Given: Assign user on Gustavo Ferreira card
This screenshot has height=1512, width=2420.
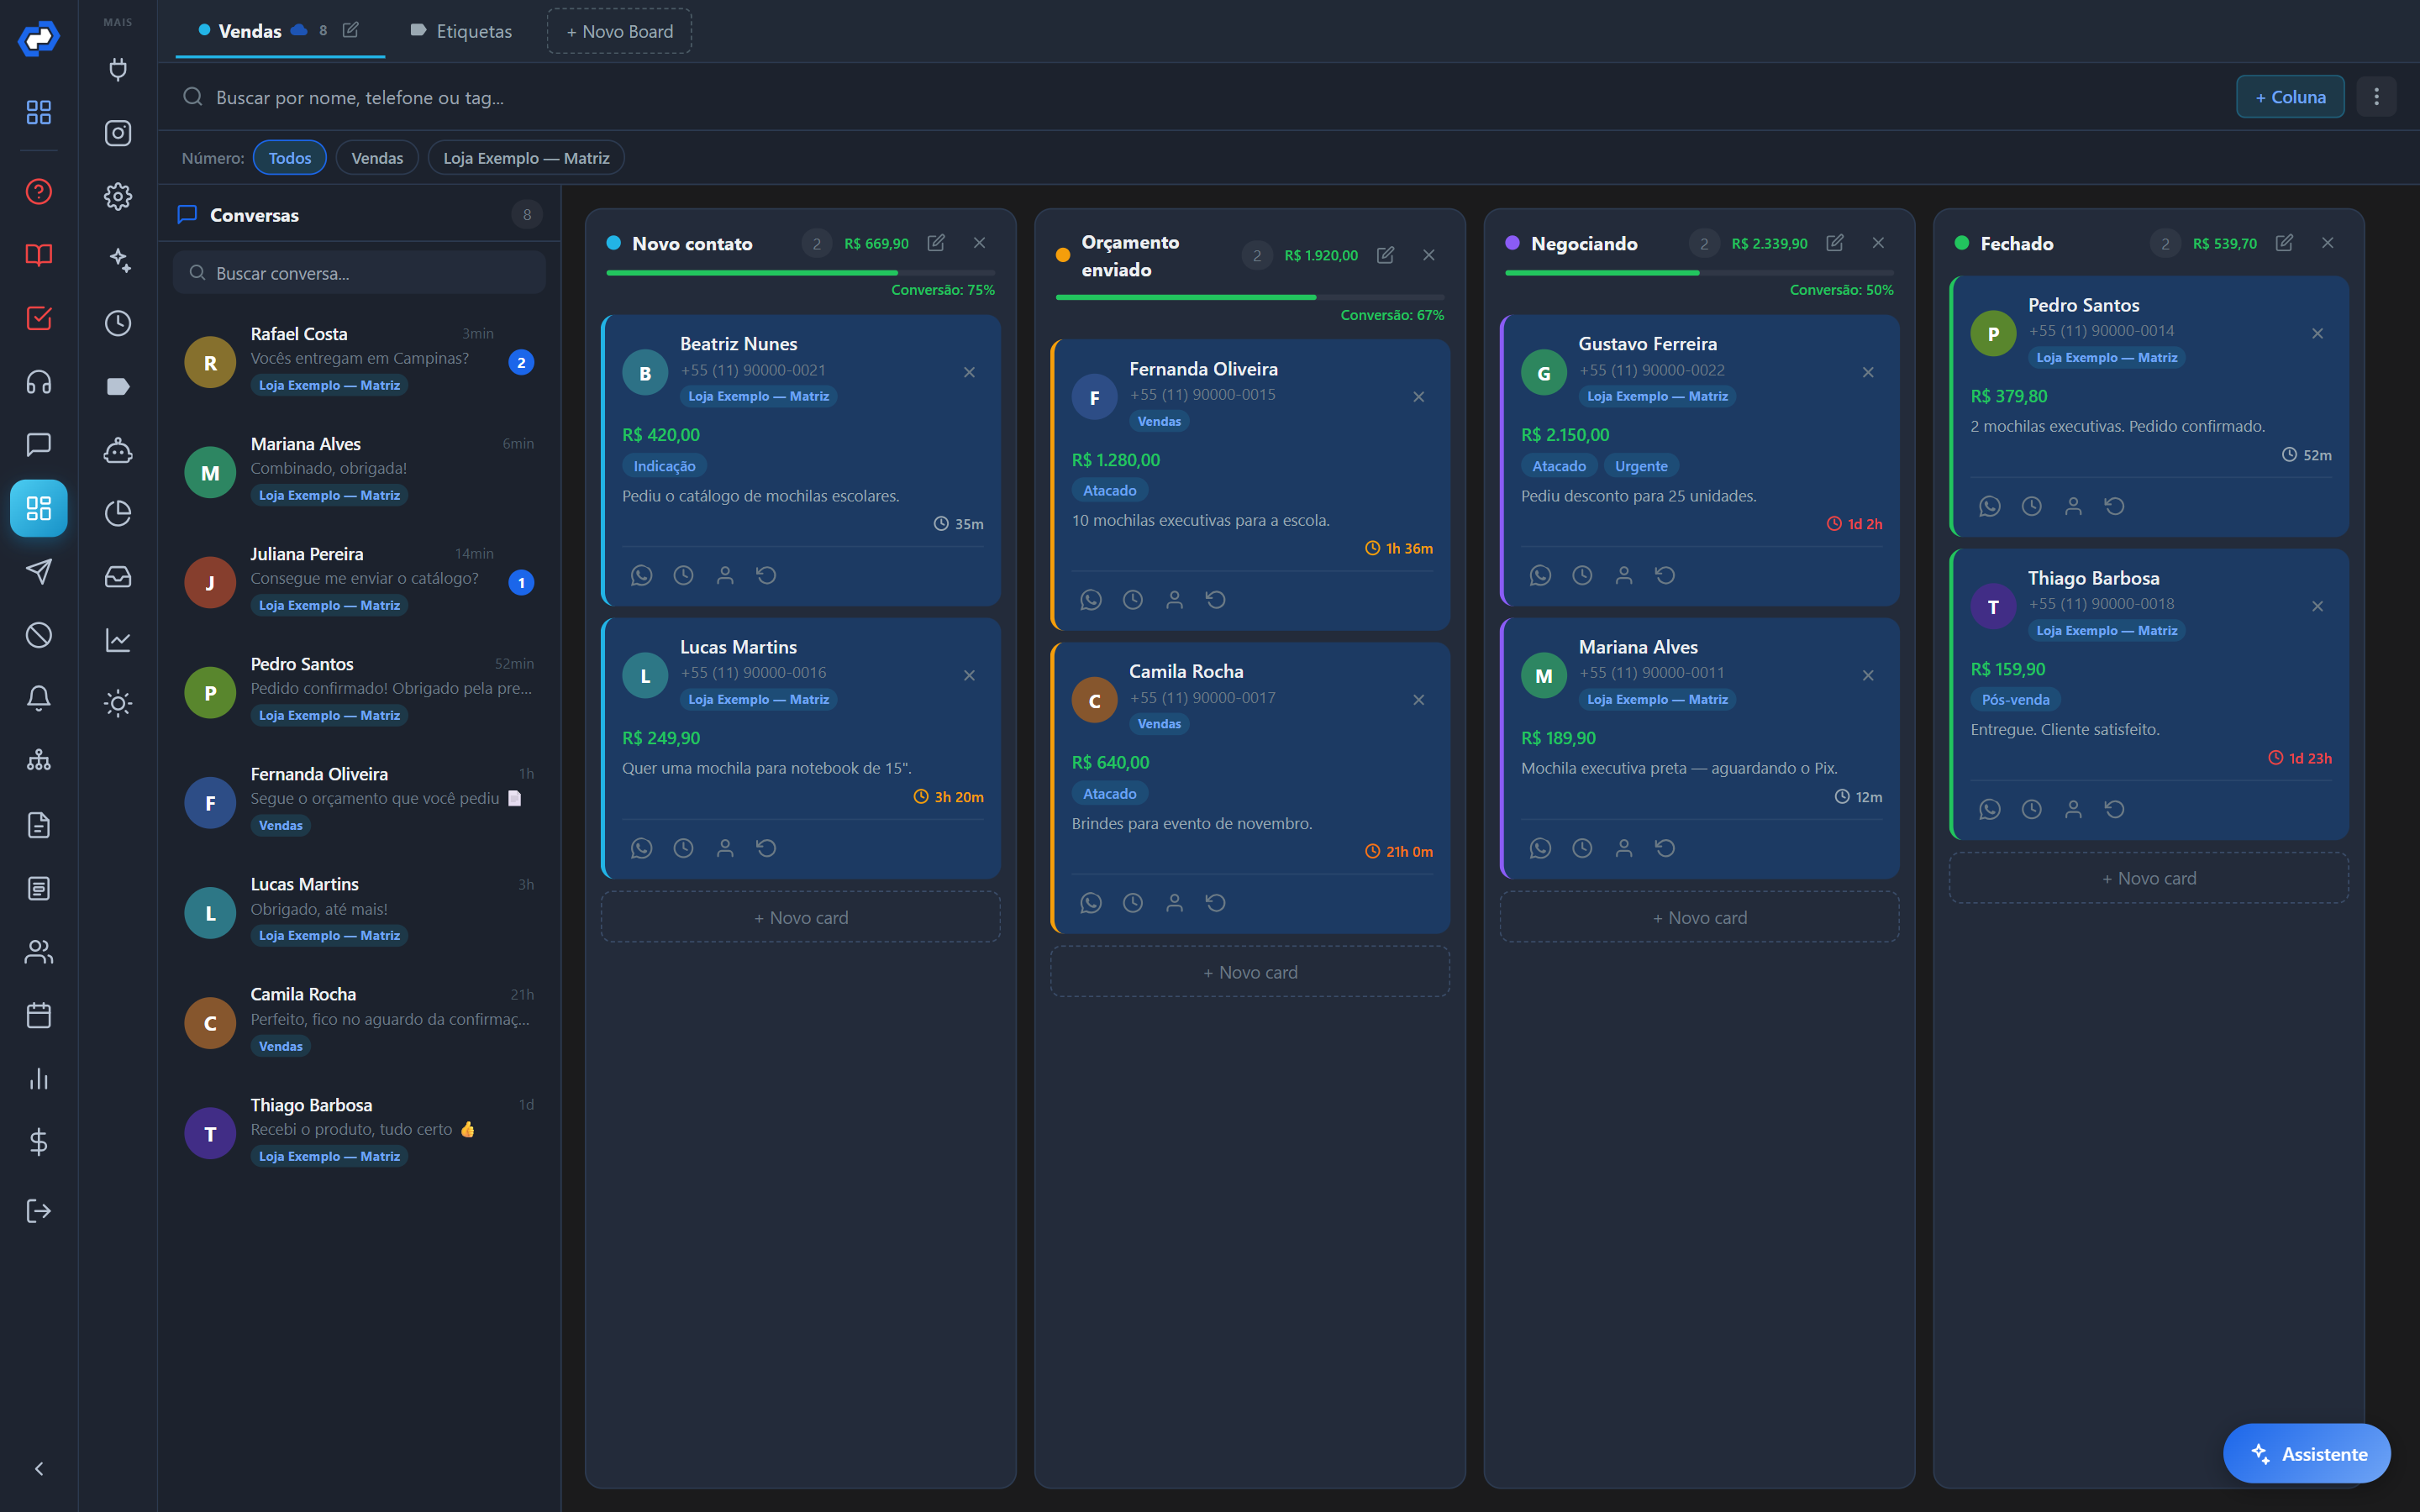Looking at the screenshot, I should click(1624, 575).
